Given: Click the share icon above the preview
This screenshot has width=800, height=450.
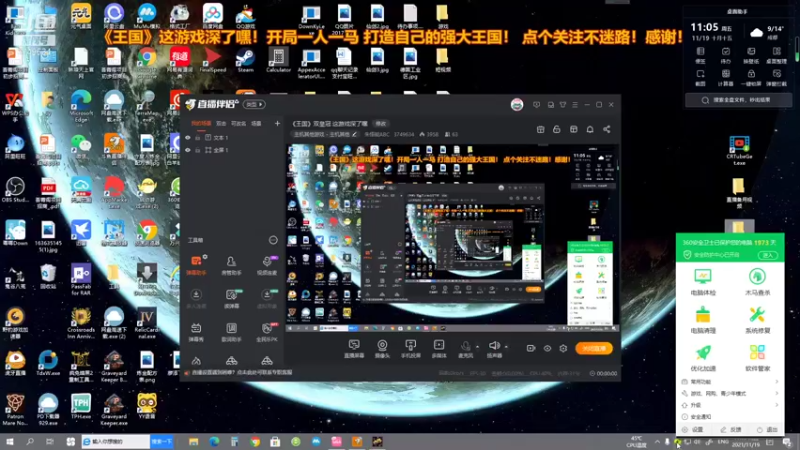Looking at the screenshot, I should pos(607,130).
